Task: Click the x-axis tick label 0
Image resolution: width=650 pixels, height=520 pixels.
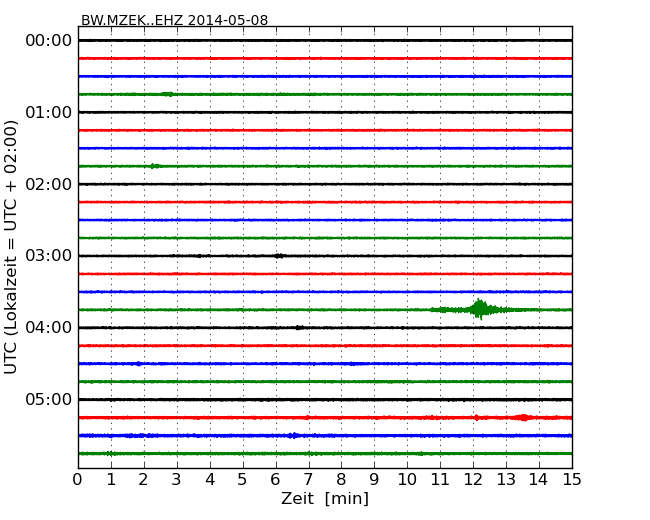Action: [x=78, y=479]
